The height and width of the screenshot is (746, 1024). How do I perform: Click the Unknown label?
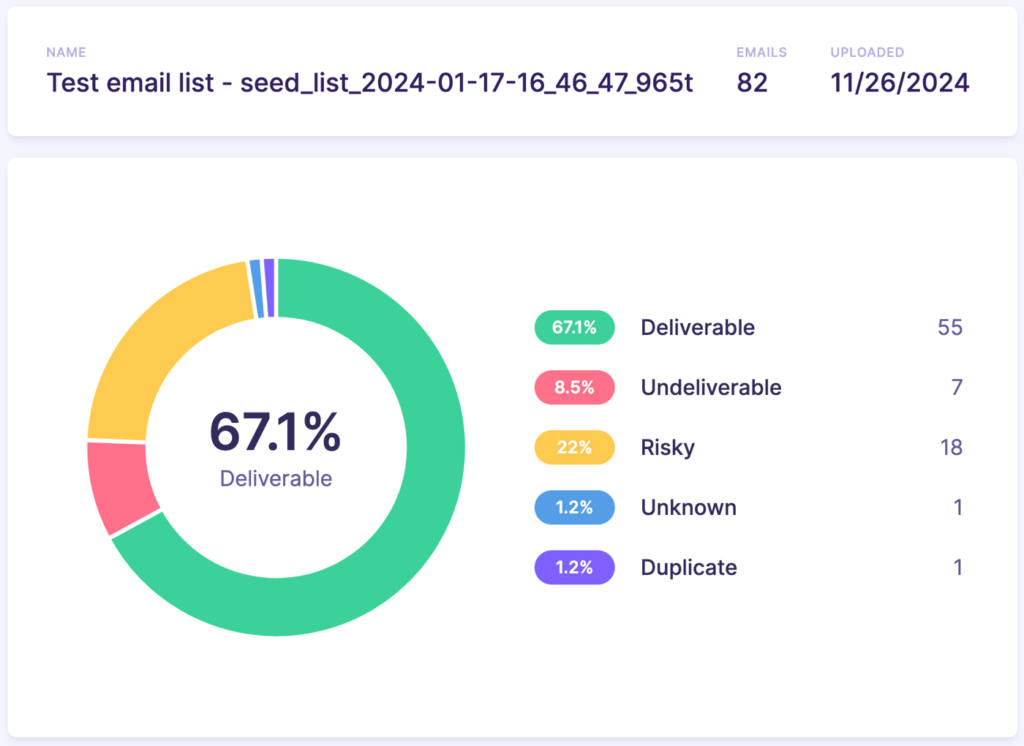[688, 507]
